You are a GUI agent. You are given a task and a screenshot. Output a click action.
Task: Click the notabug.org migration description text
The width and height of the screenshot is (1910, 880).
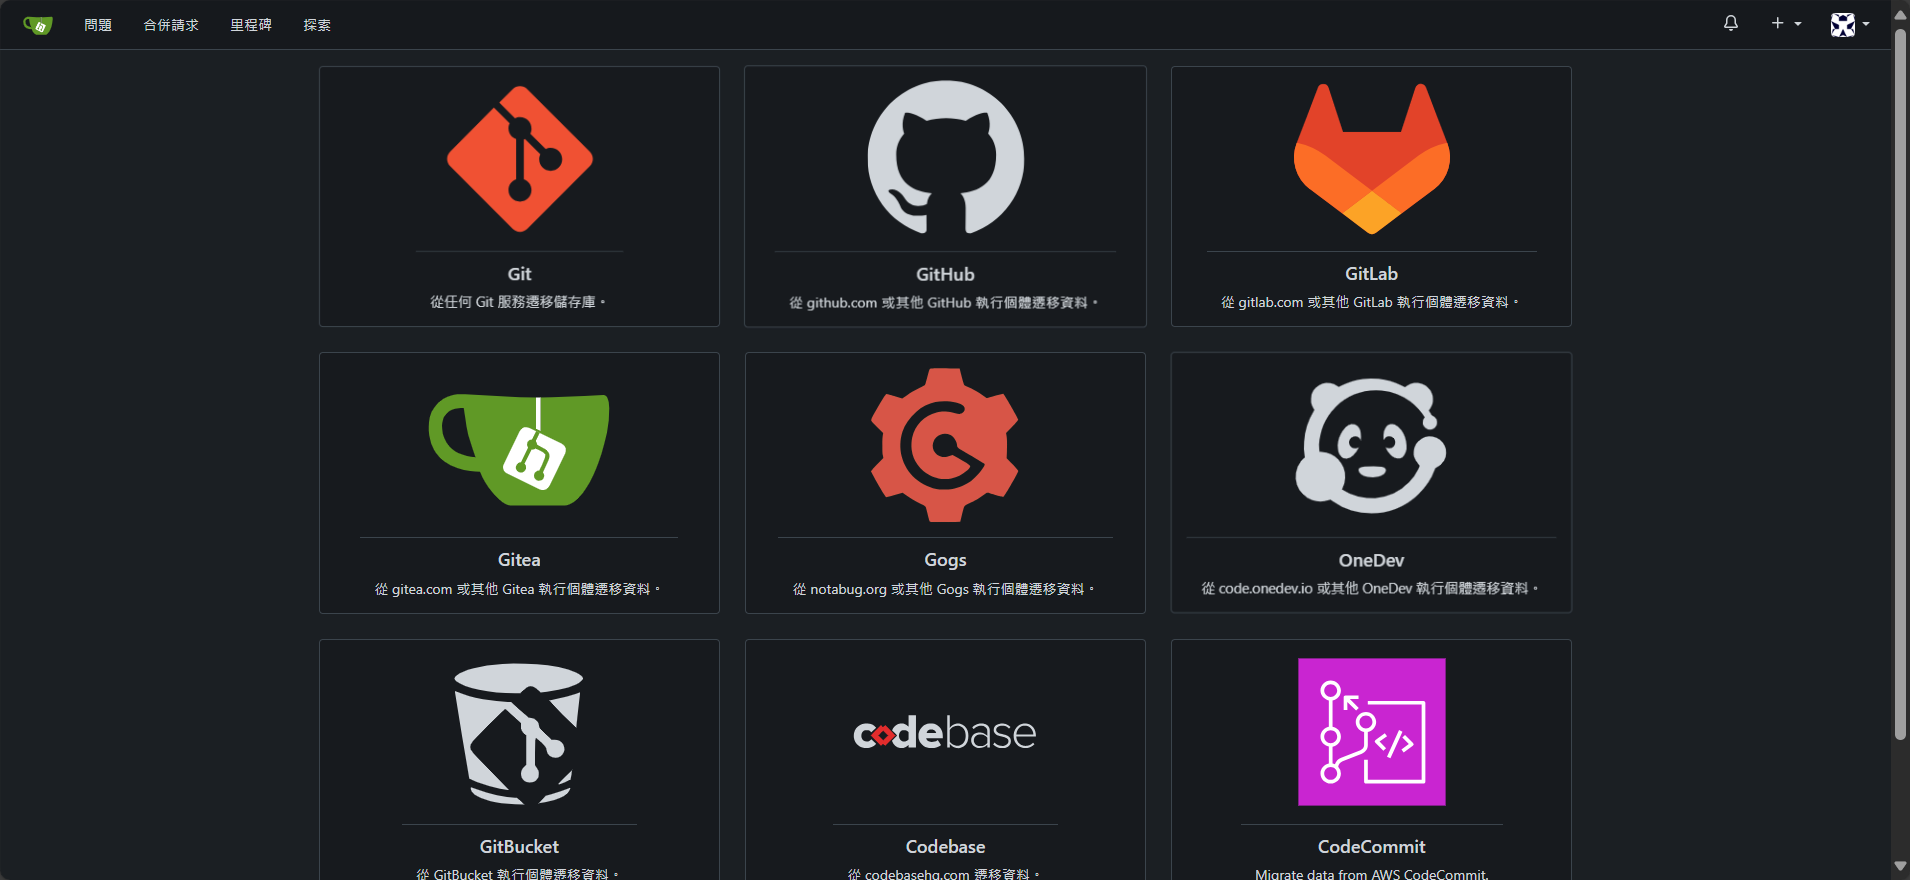pos(943,589)
